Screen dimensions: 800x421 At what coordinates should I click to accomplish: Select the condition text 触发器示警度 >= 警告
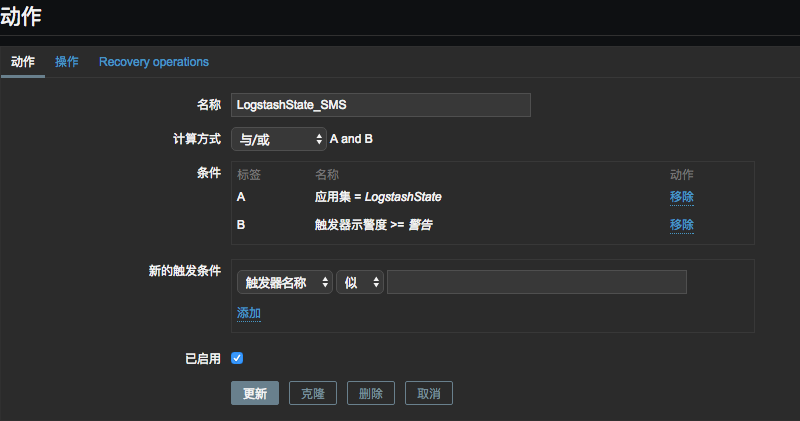click(373, 225)
